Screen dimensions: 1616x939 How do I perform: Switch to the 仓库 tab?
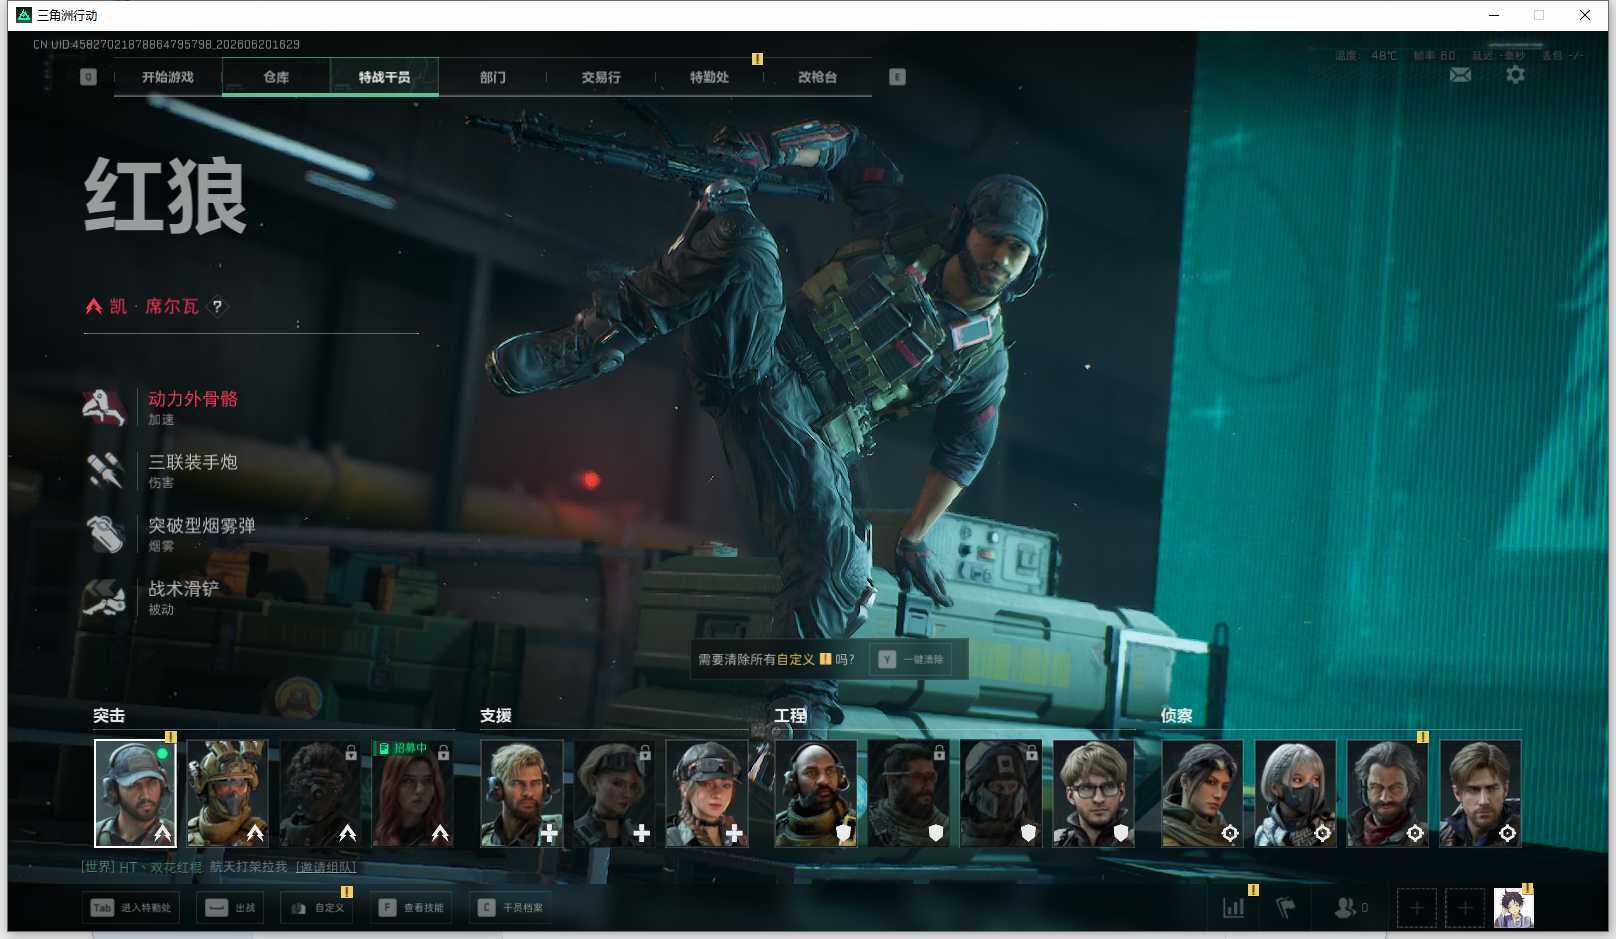[276, 77]
